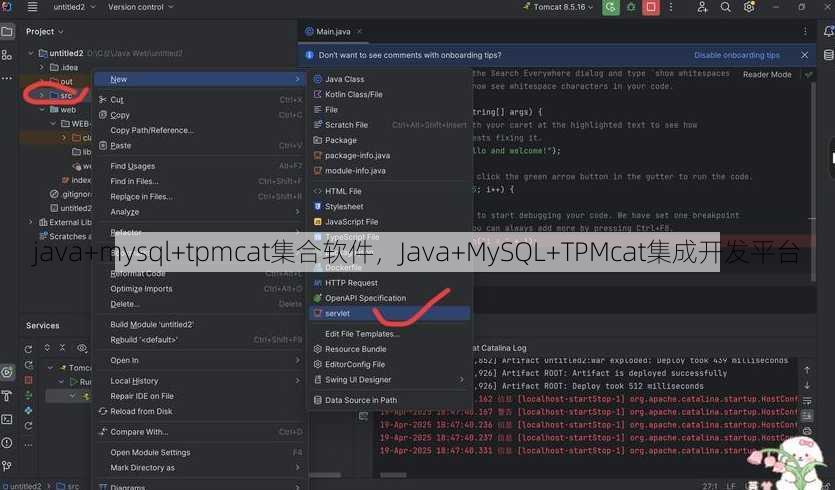Collapse the untitled2 root tree node
This screenshot has width=835, height=490.
[31, 53]
